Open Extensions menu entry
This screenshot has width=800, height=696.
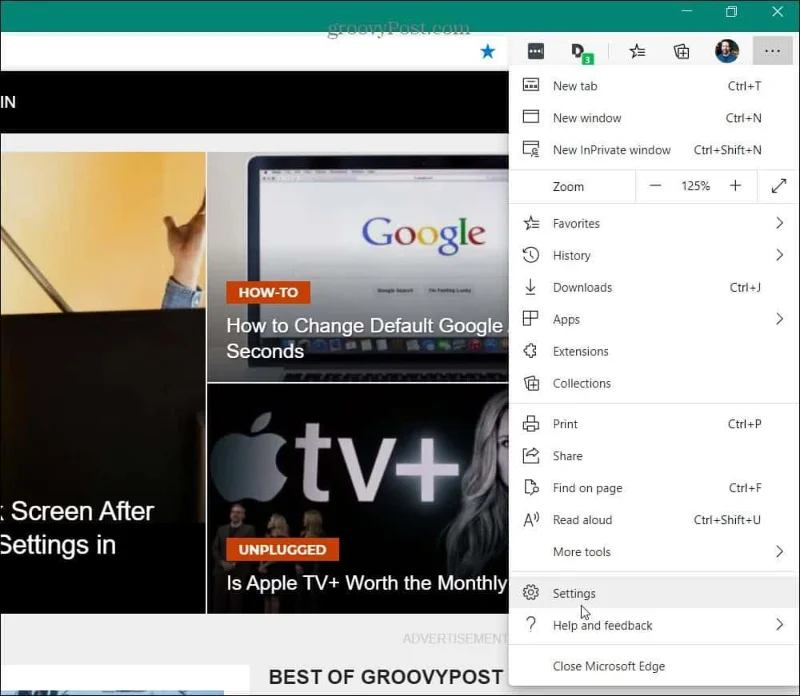click(x=654, y=351)
